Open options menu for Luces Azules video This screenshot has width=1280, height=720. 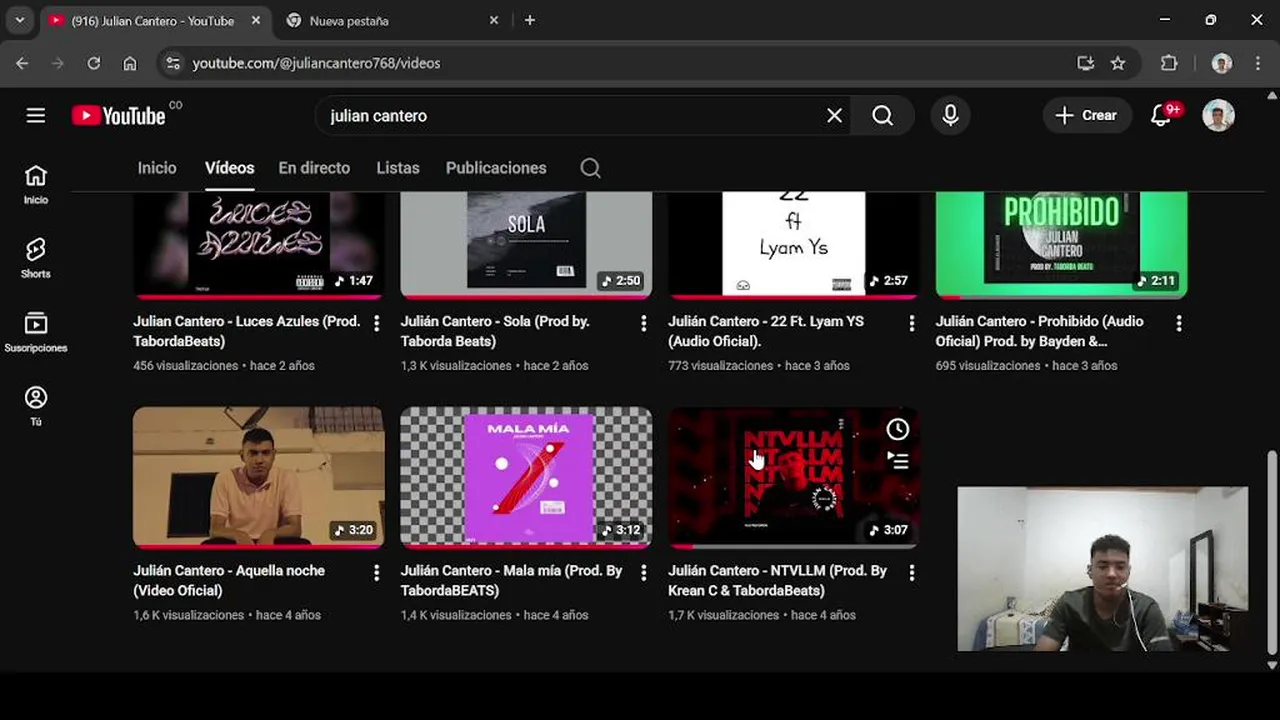coord(376,323)
